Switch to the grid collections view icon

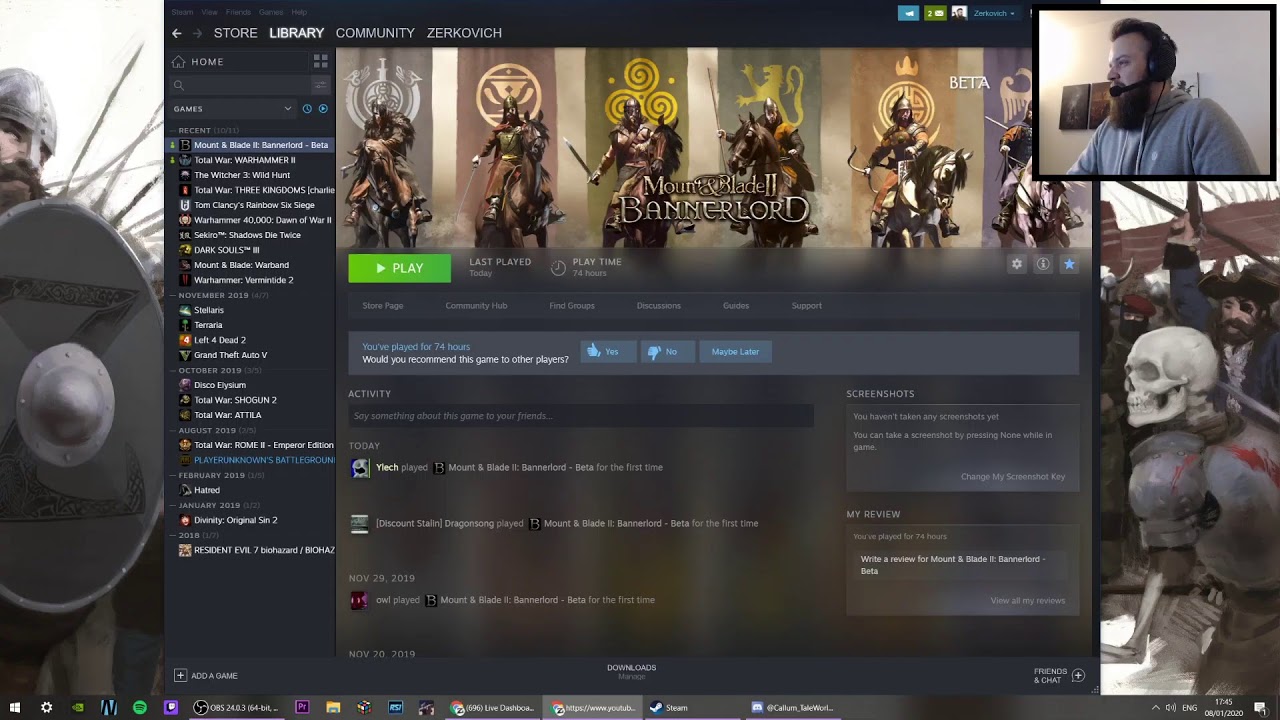(321, 61)
